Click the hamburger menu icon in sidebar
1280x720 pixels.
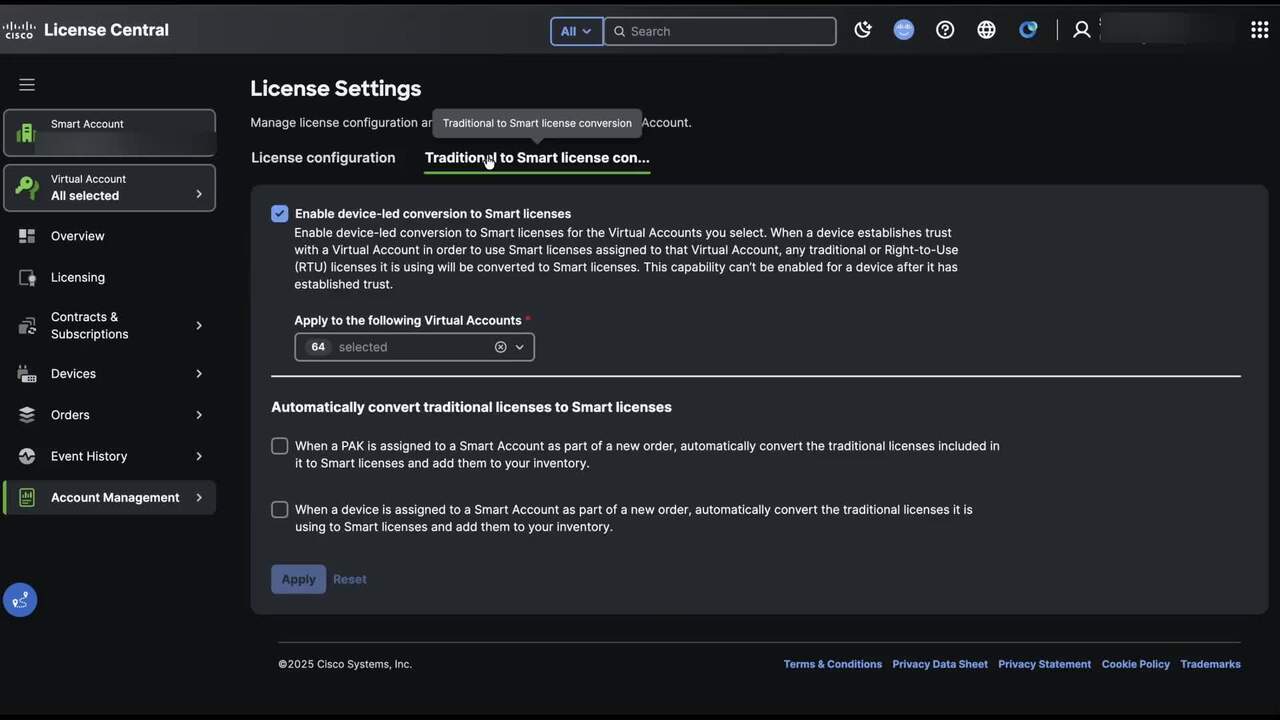27,85
